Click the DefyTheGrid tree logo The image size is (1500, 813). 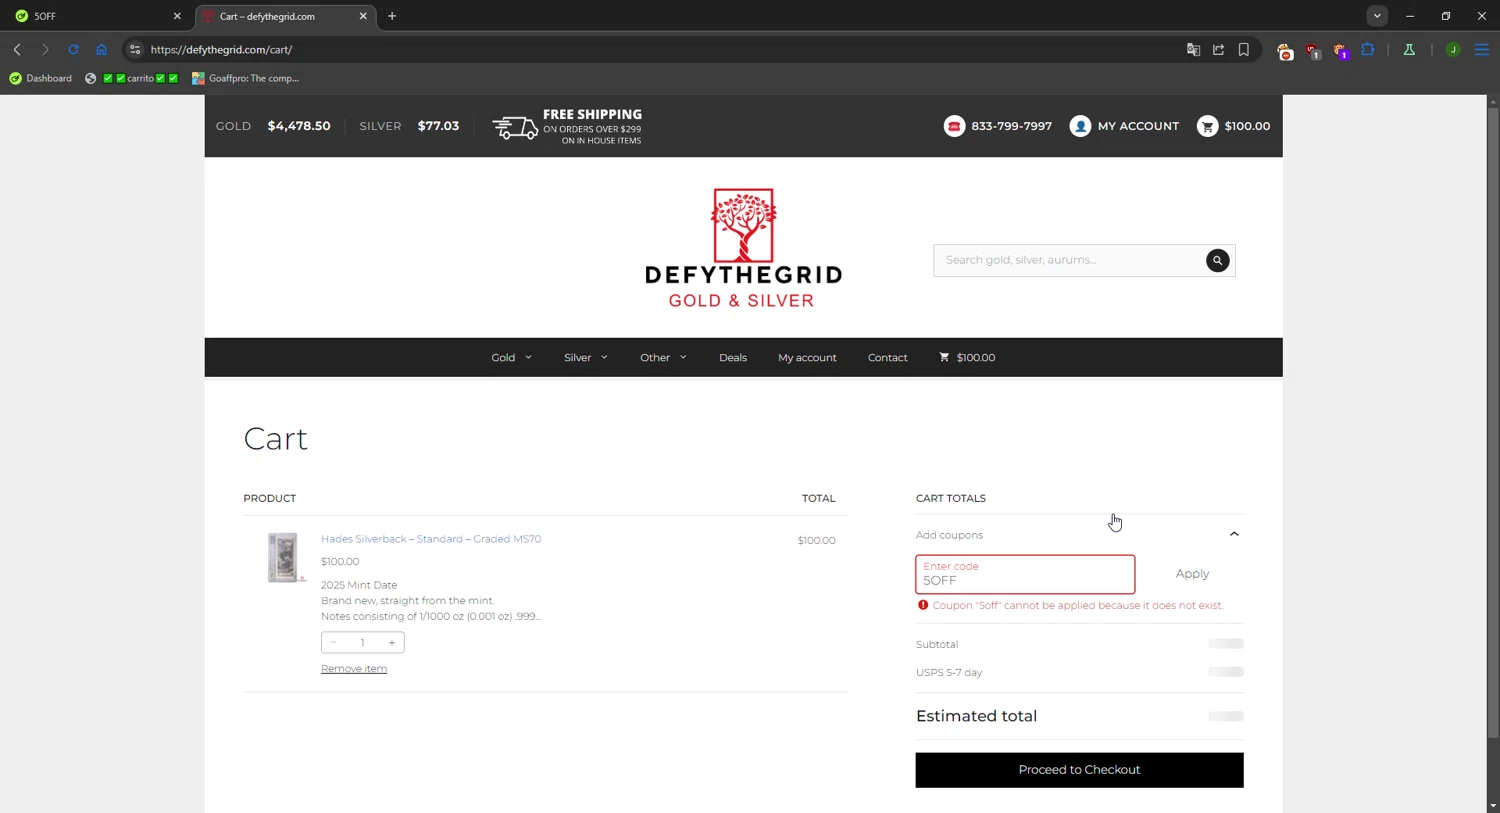pos(744,248)
